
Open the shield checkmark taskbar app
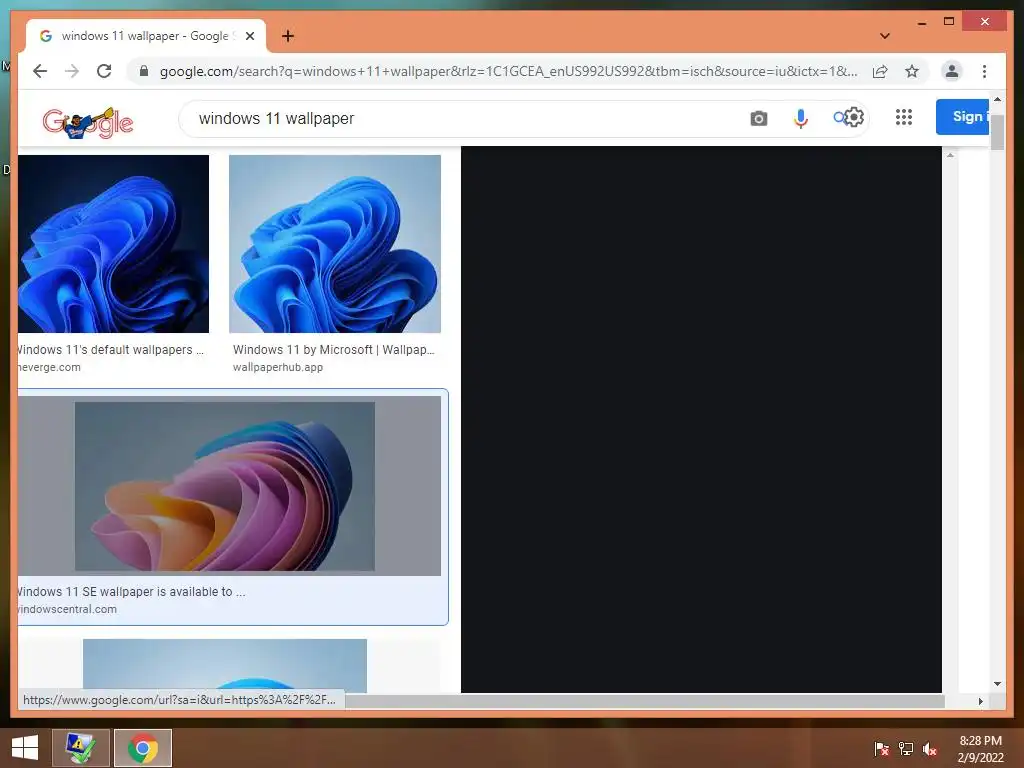[x=81, y=748]
